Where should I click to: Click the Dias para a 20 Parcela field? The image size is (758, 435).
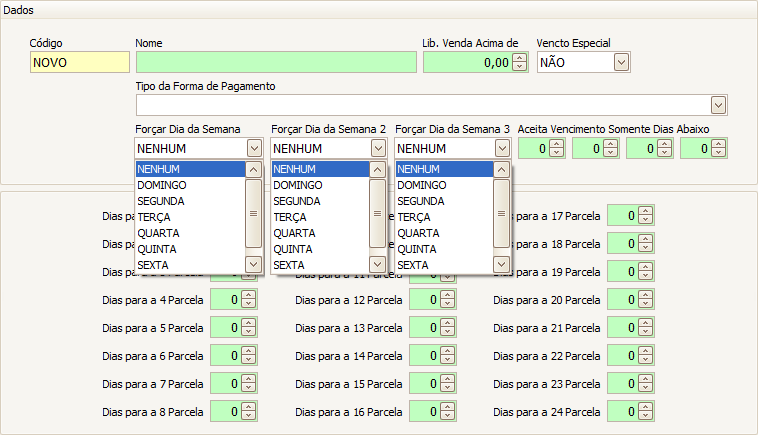pyautogui.click(x=622, y=300)
